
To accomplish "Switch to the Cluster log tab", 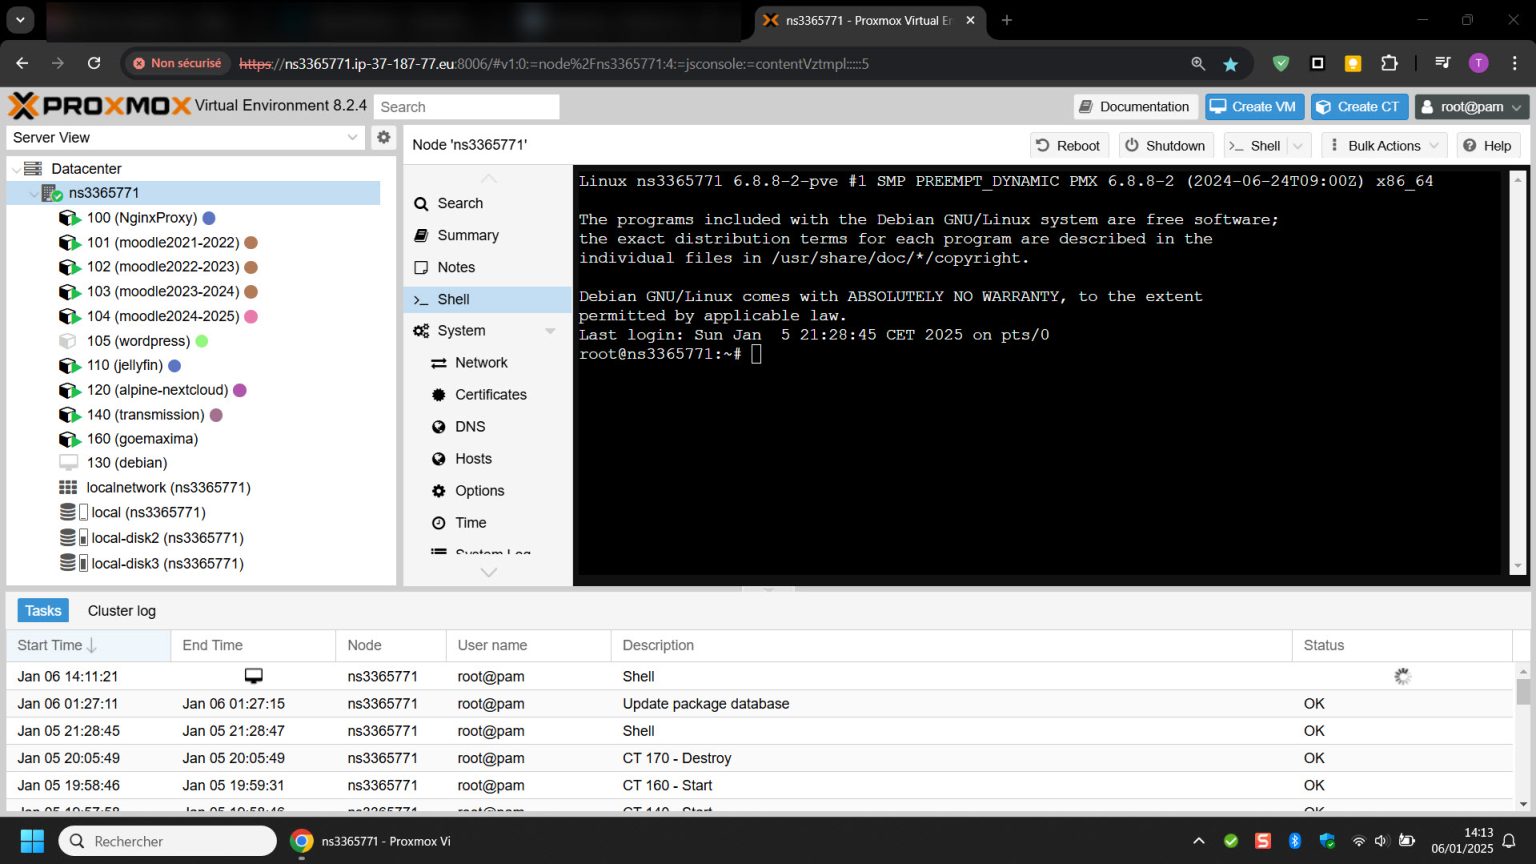I will click(121, 611).
